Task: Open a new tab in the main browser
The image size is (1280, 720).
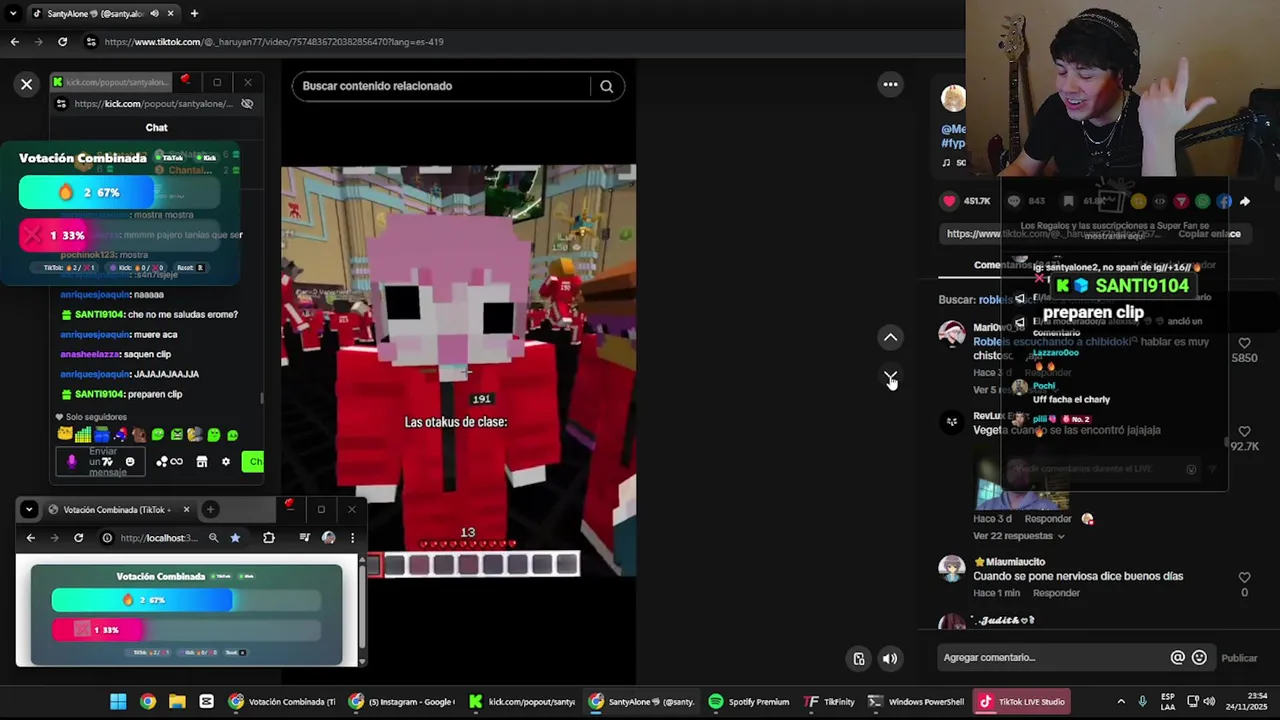Action: (194, 14)
